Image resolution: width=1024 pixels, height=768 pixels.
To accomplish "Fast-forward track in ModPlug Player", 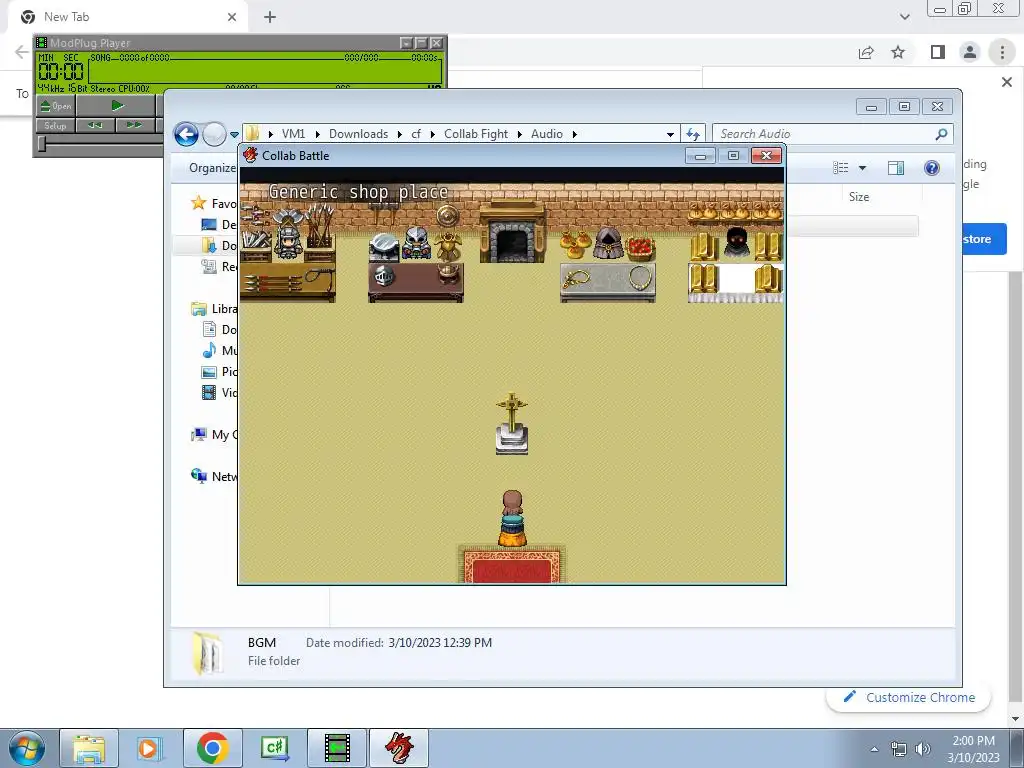I will pyautogui.click(x=135, y=125).
